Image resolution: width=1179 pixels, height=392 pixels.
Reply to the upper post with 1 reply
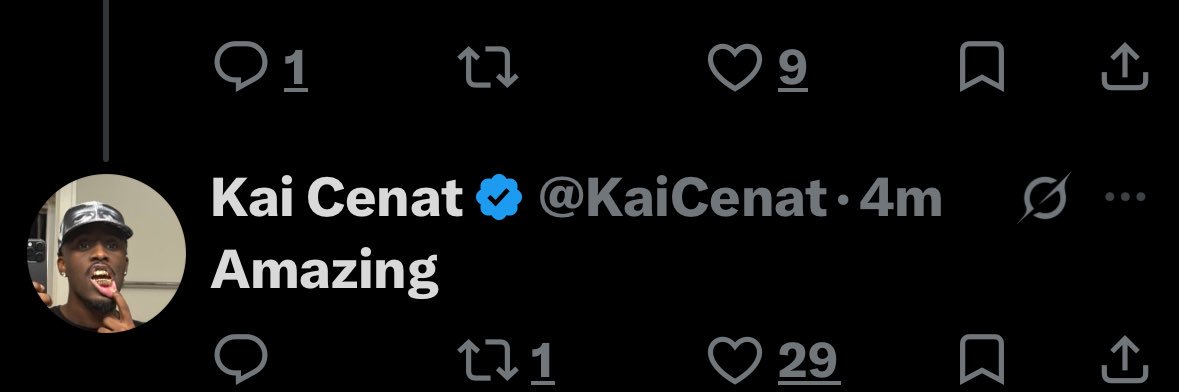coord(241,66)
